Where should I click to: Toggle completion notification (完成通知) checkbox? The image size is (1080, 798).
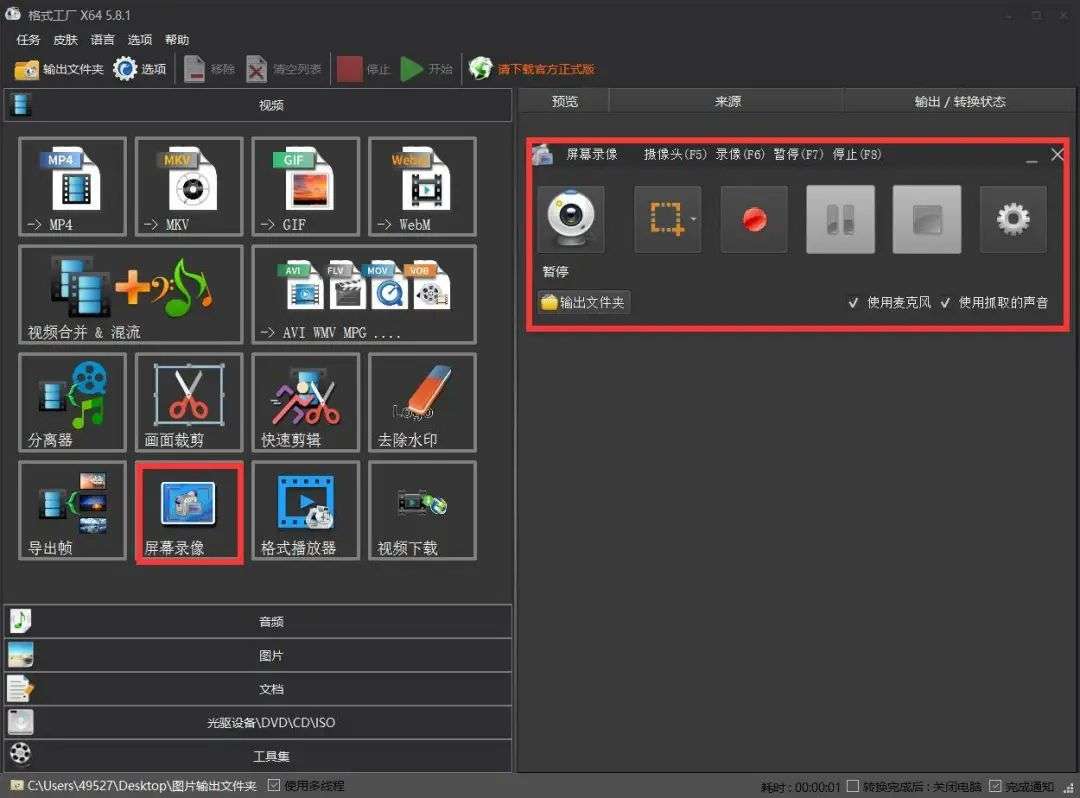(995, 786)
